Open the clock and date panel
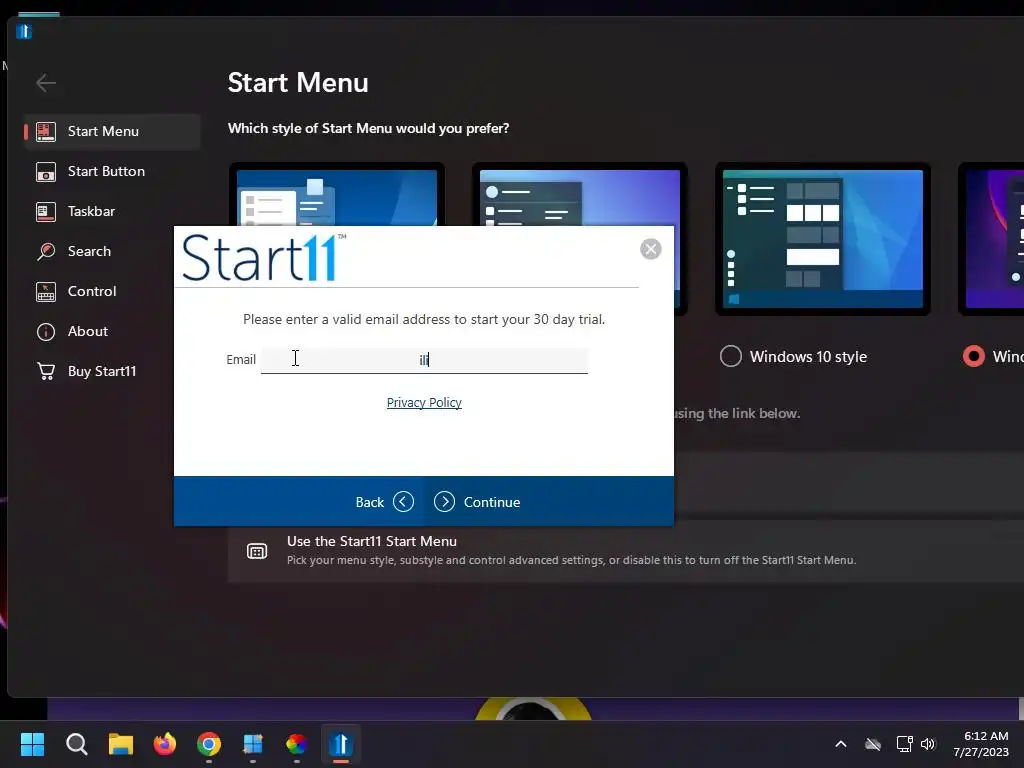Screen dimensions: 1024x768 point(981,744)
